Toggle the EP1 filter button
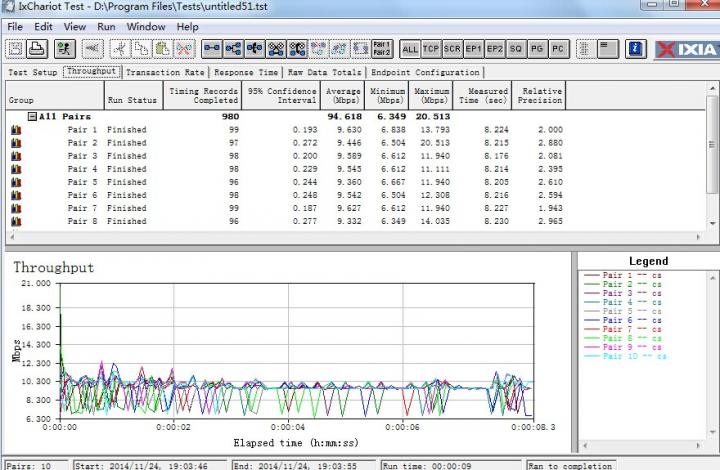Screen dimensions: 720x470 [473, 49]
